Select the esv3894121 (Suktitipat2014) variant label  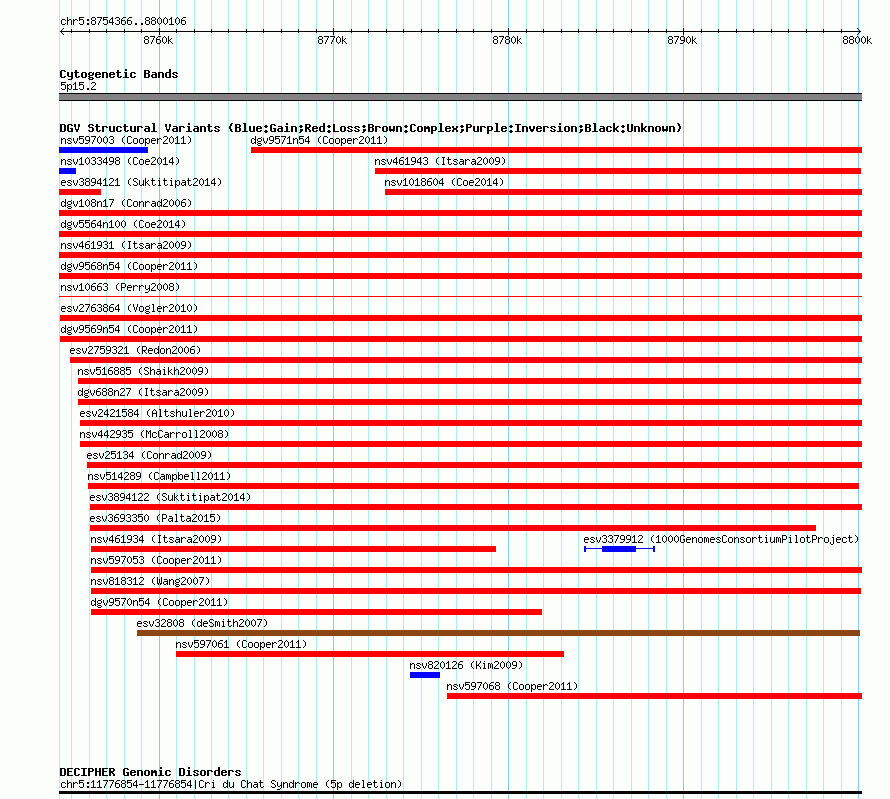141,182
